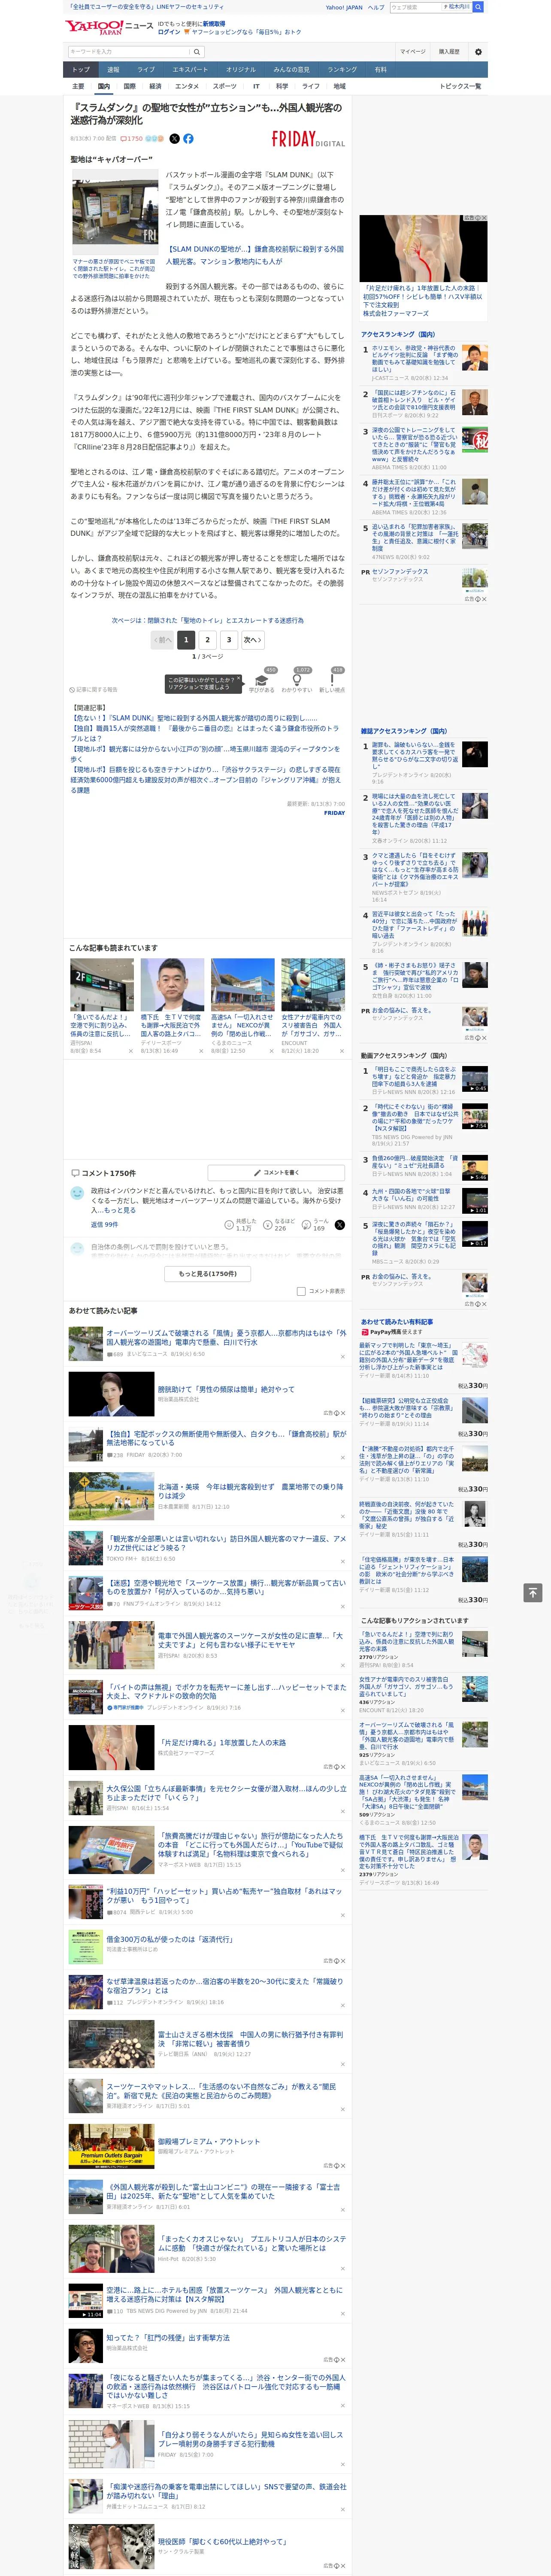Open the article's station photo thumbnail
551x2576 pixels.
(115, 212)
